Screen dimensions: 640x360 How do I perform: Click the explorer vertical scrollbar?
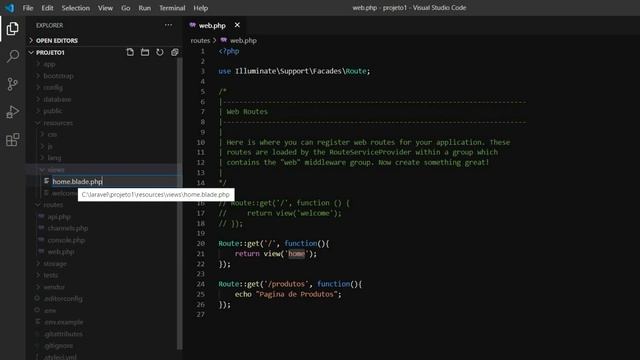point(180,204)
